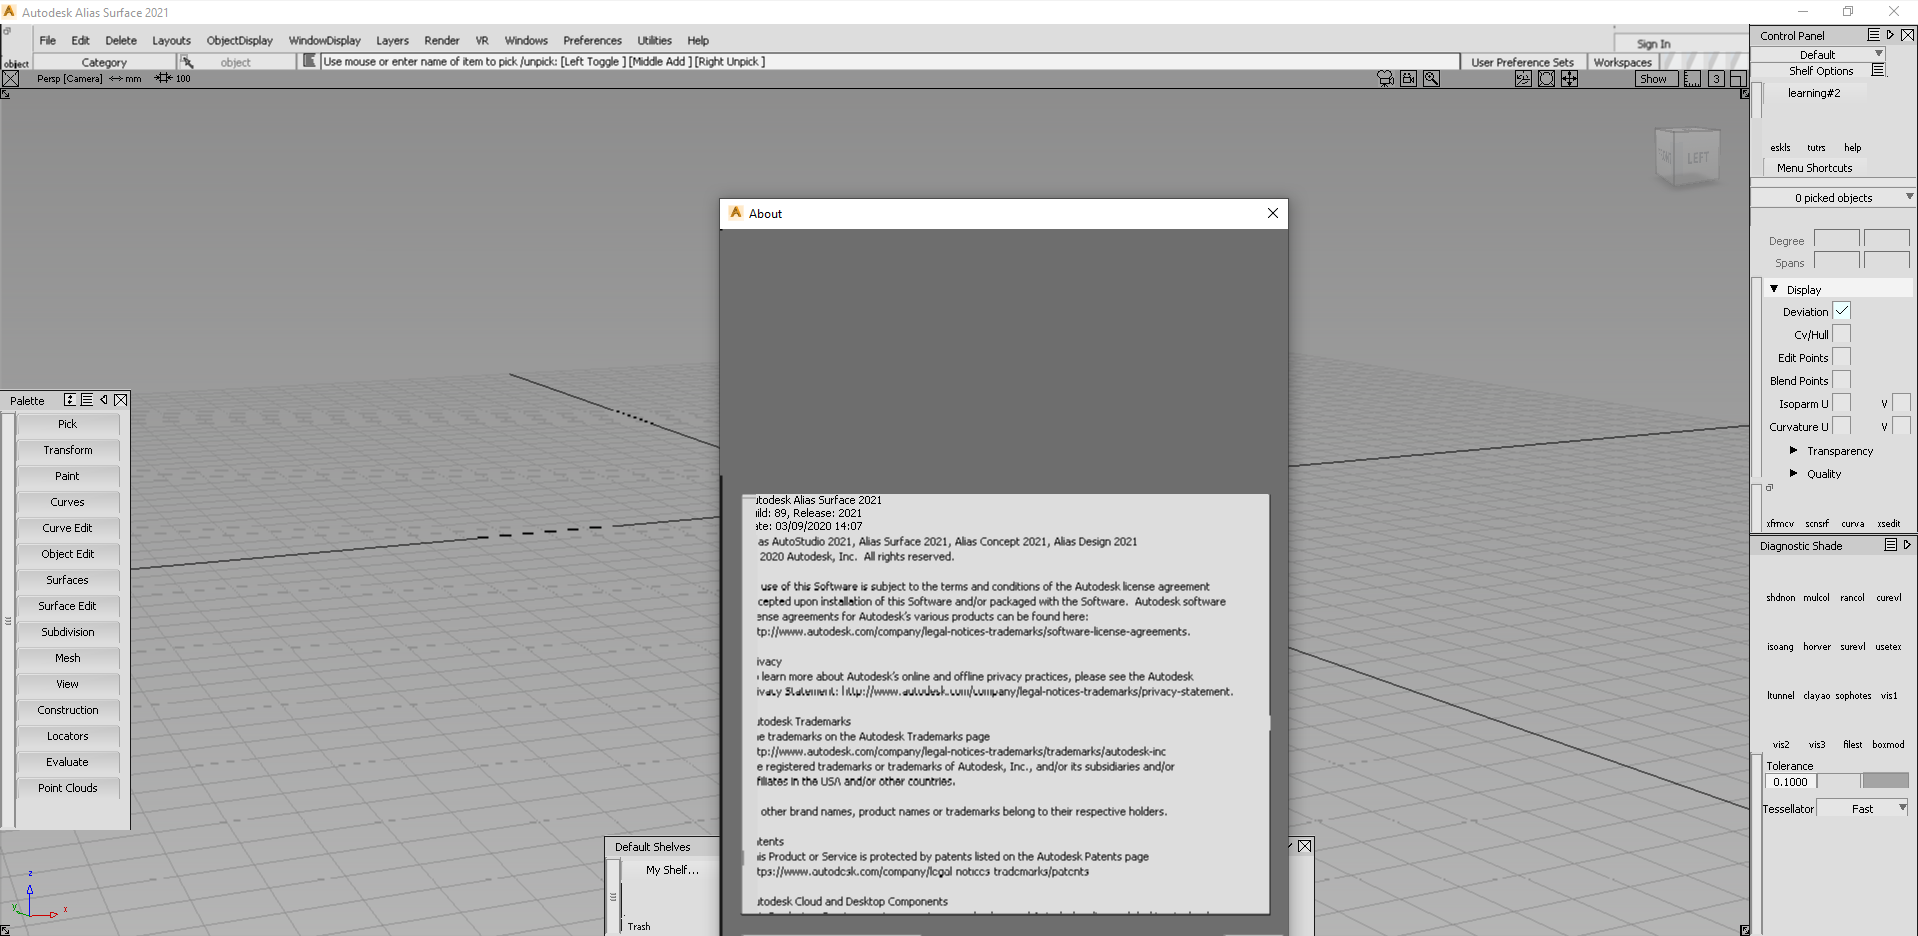Viewport: 1918px width, 936px height.
Task: Open the ObjectDisplay menu
Action: click(x=239, y=41)
